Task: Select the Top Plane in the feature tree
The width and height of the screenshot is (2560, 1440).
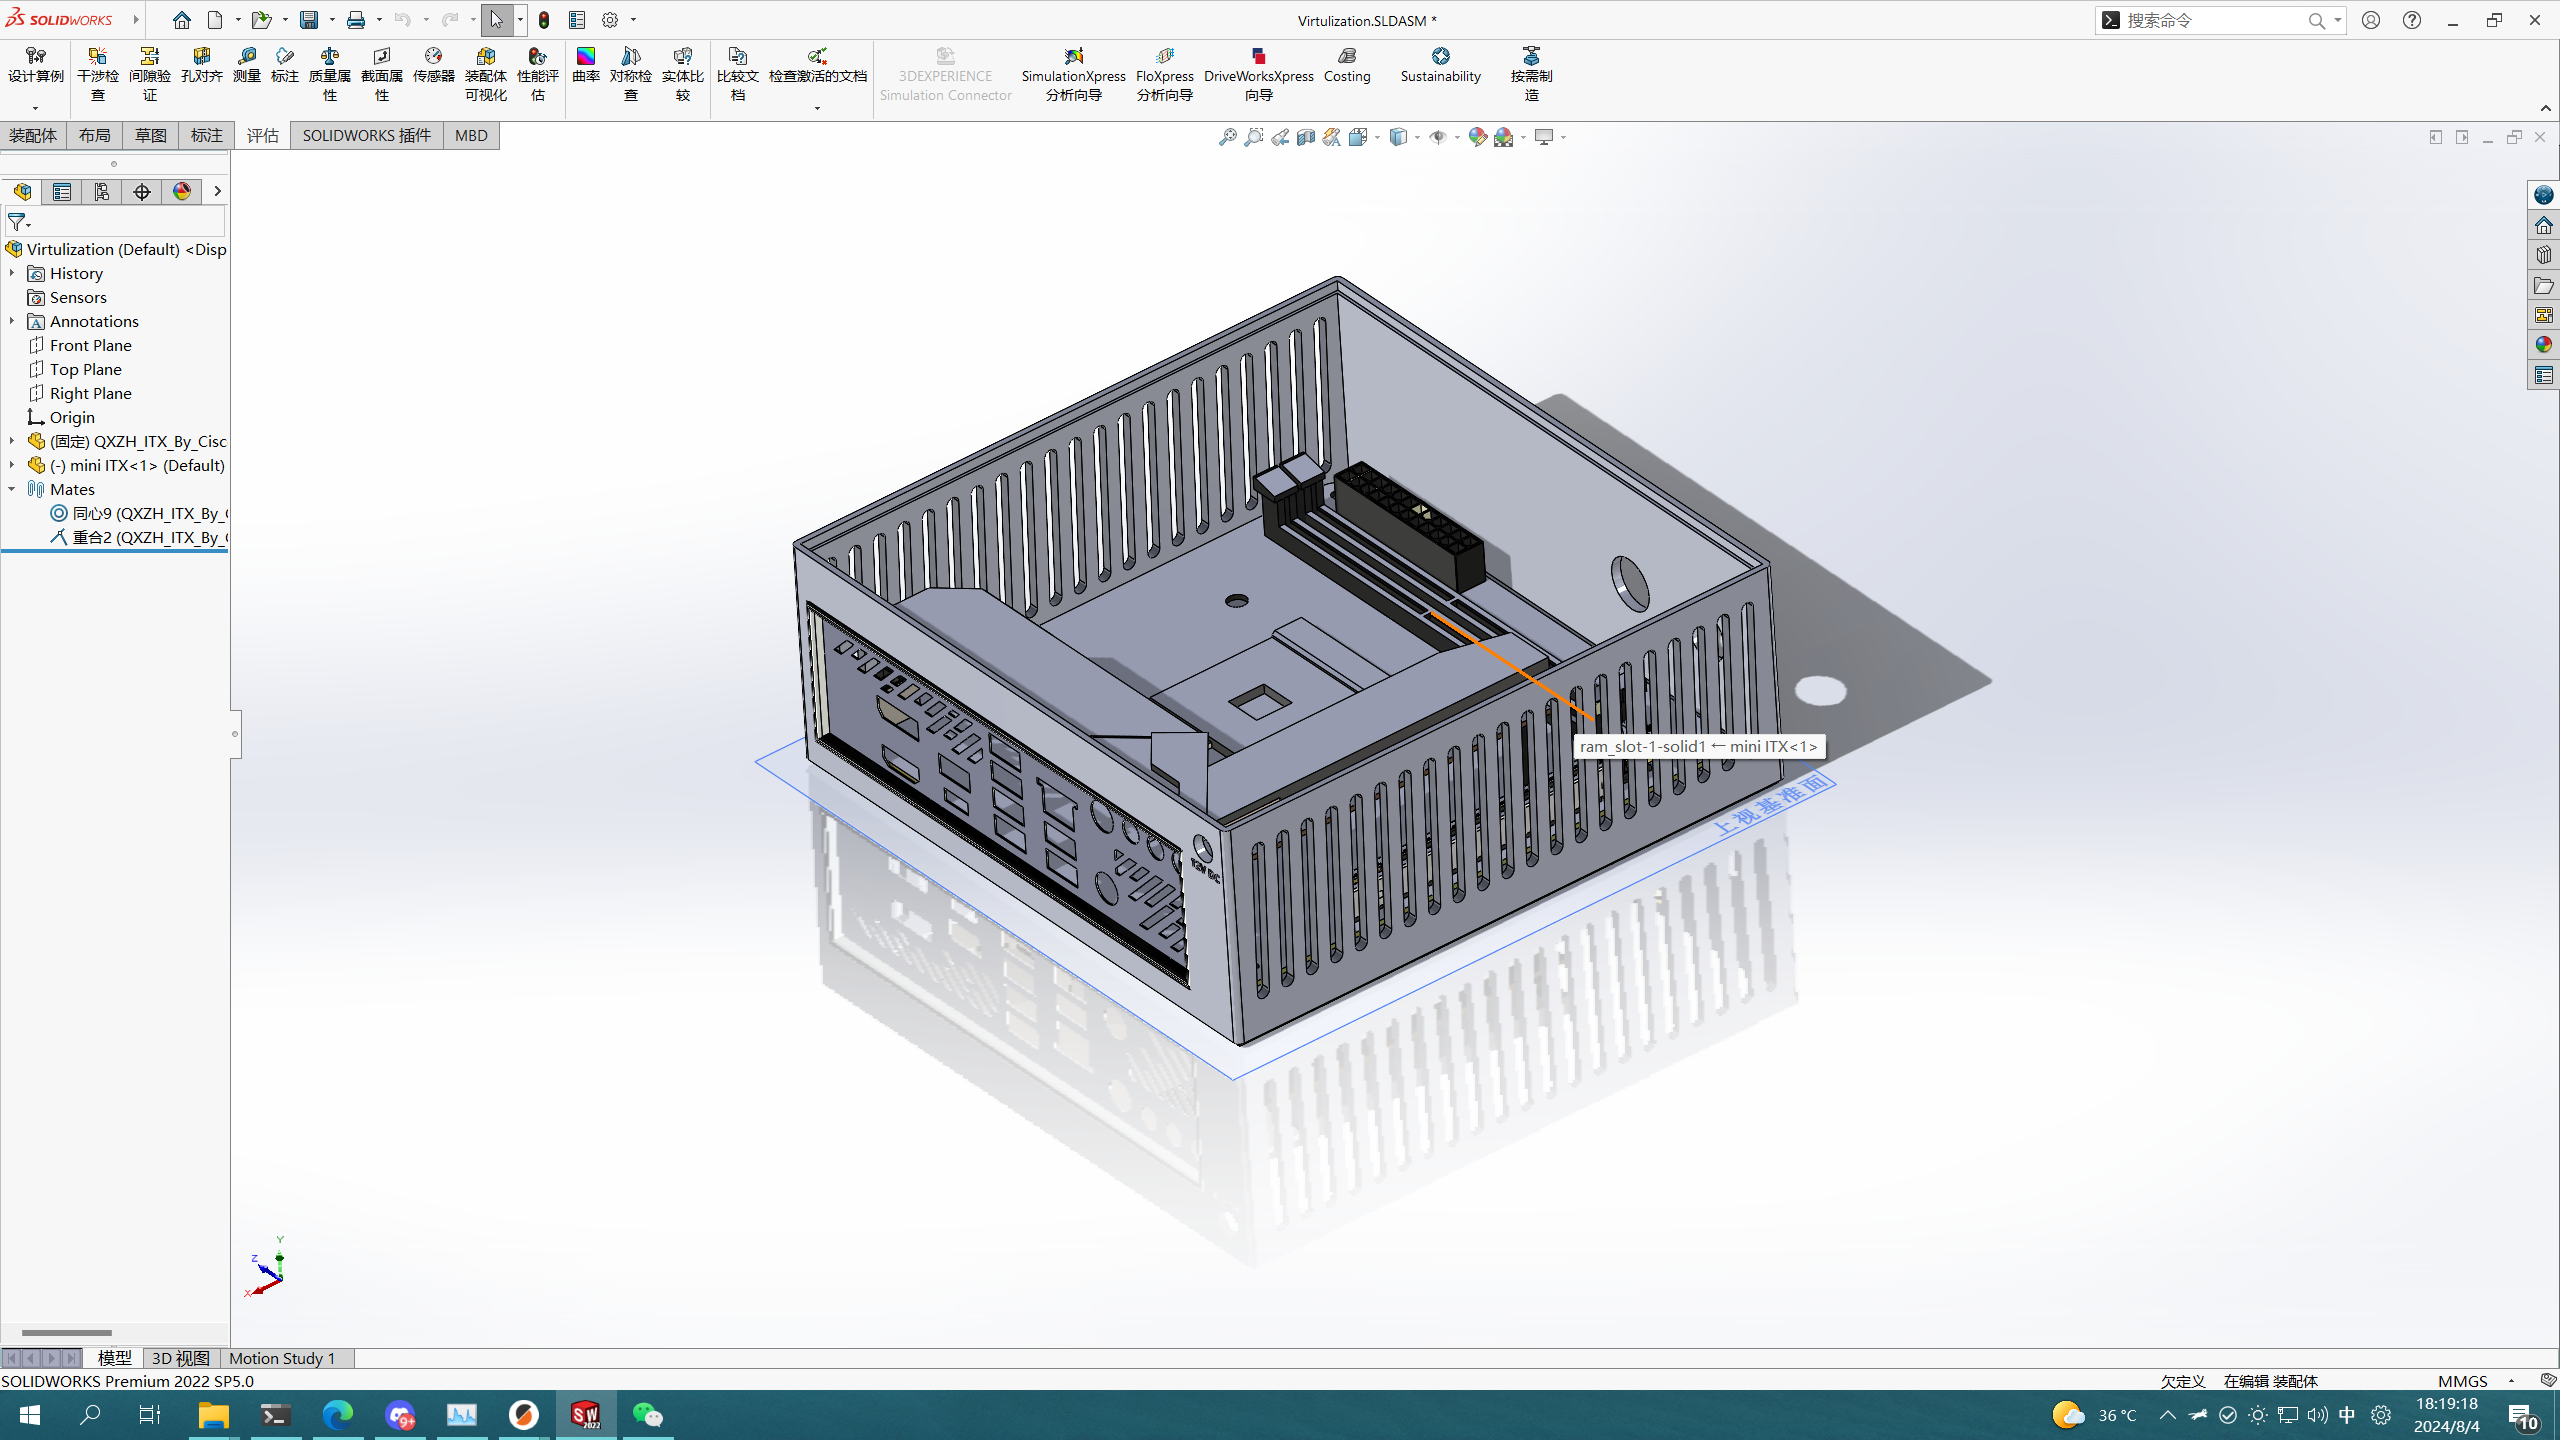Action: (x=85, y=369)
